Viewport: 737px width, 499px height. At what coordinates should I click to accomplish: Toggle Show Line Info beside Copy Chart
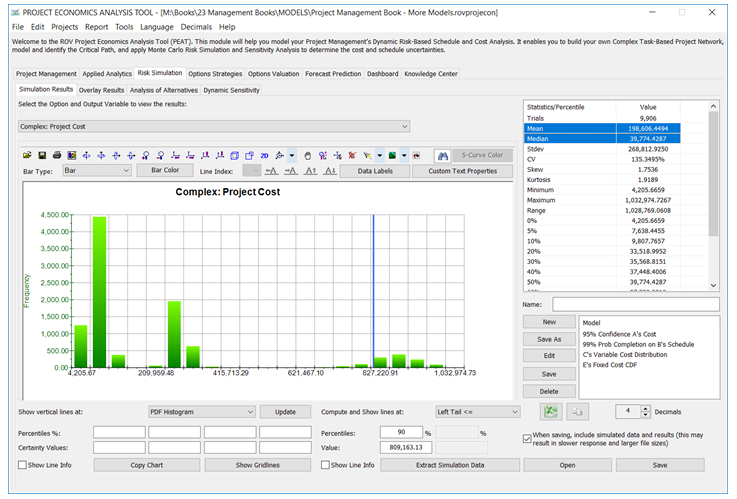22,465
